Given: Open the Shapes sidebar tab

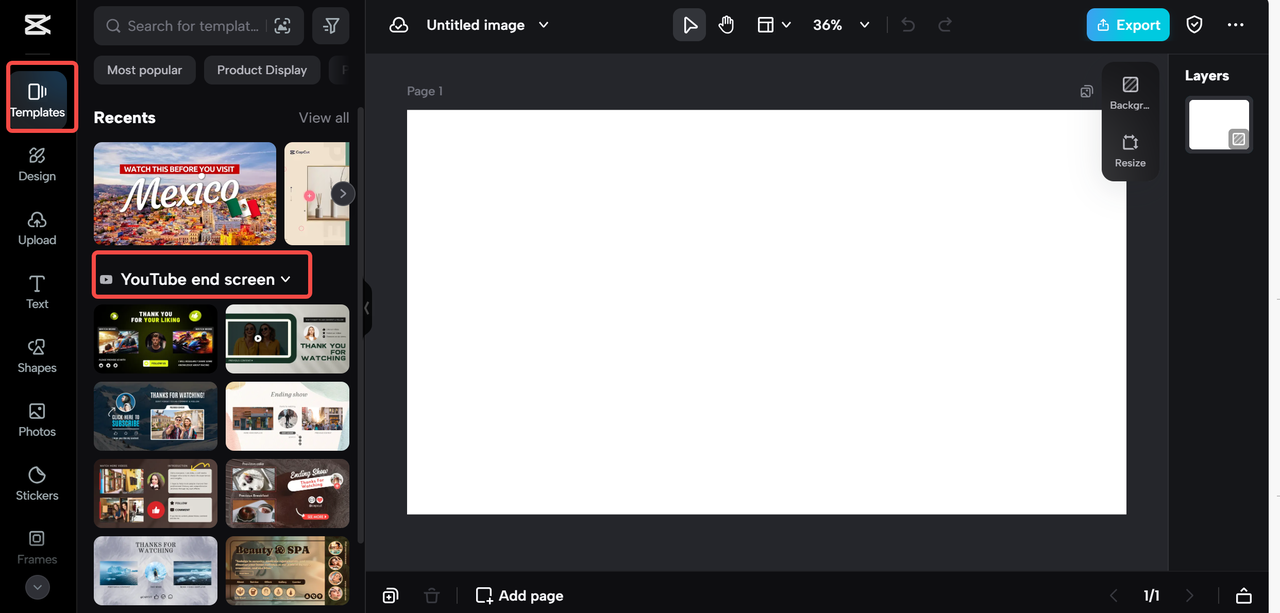Looking at the screenshot, I should pyautogui.click(x=37, y=356).
